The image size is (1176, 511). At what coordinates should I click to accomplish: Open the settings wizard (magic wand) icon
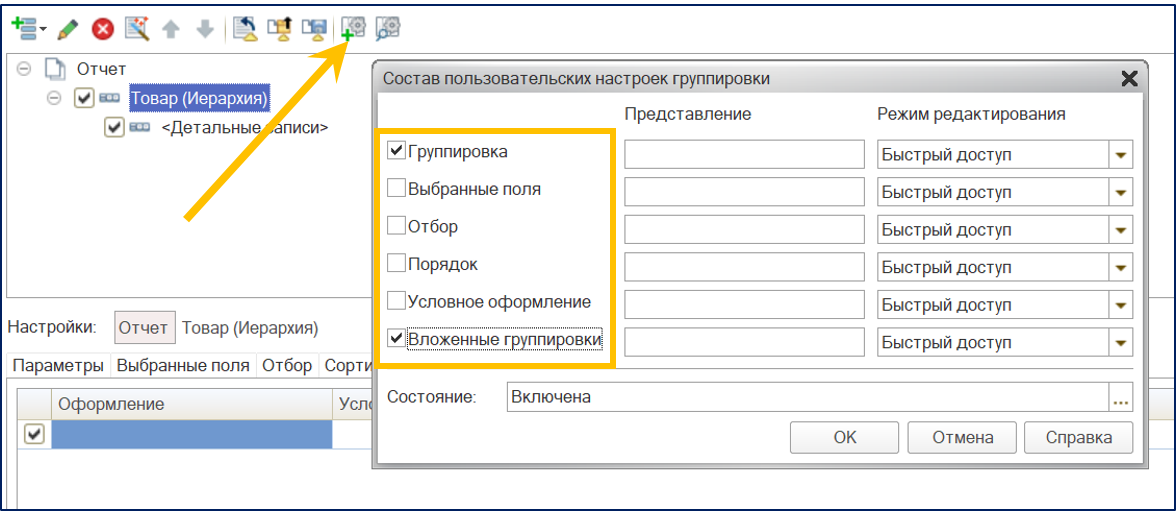click(138, 29)
